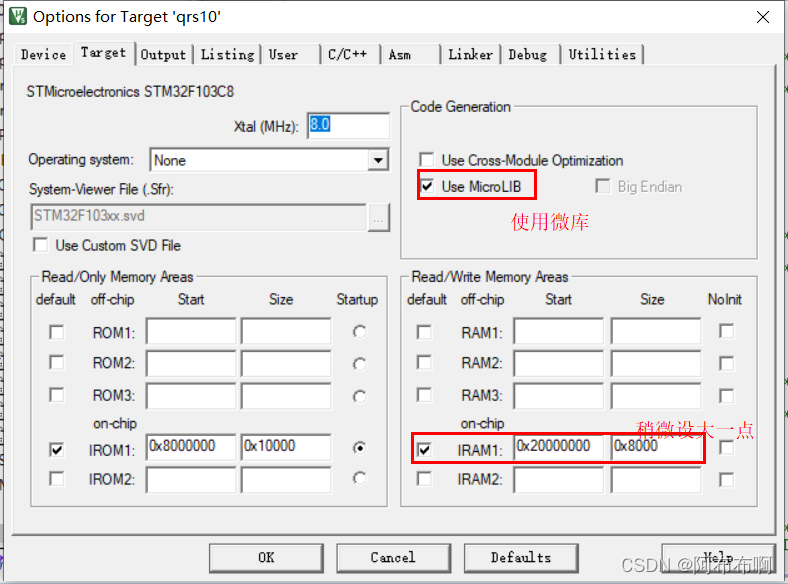Toggle the RAM1 NoInit checkbox
Viewport: 788px width, 584px height.
(x=727, y=331)
